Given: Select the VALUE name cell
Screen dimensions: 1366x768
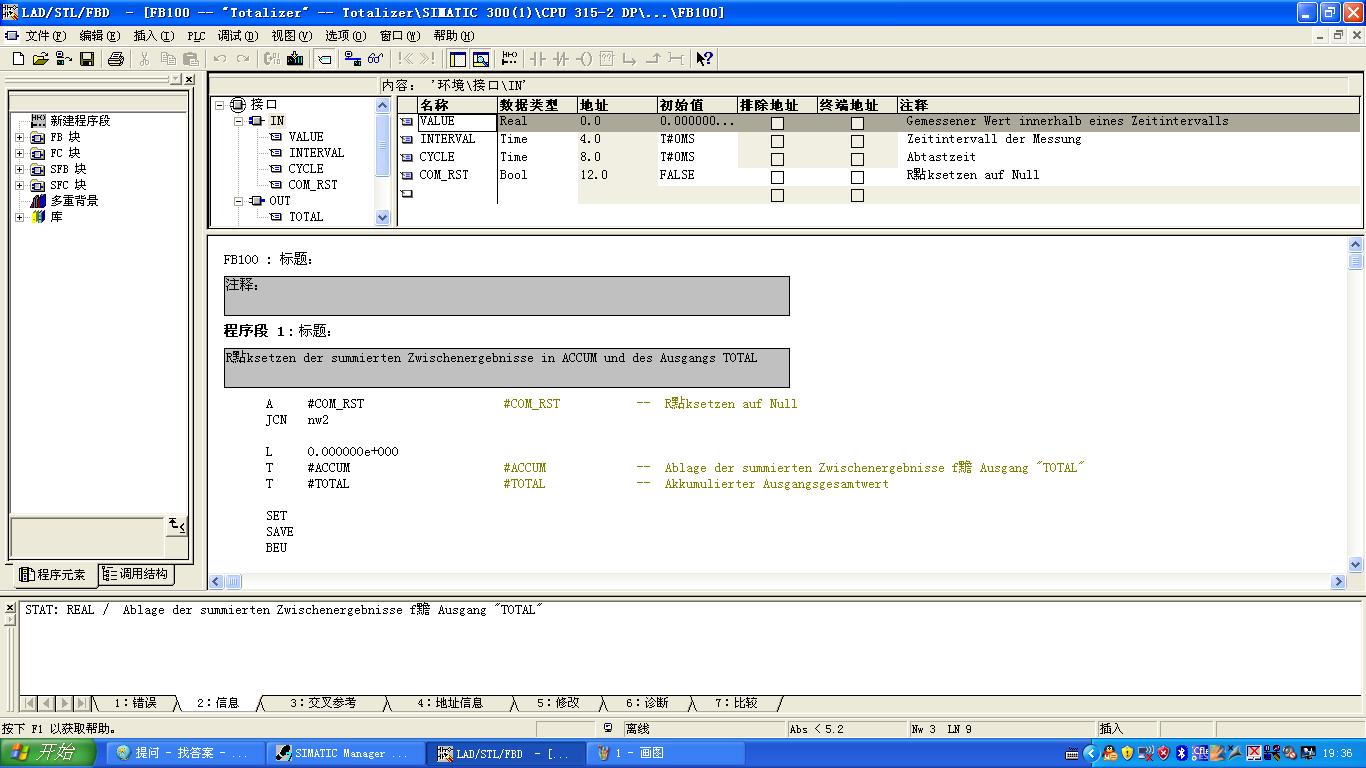Looking at the screenshot, I should tap(457, 122).
